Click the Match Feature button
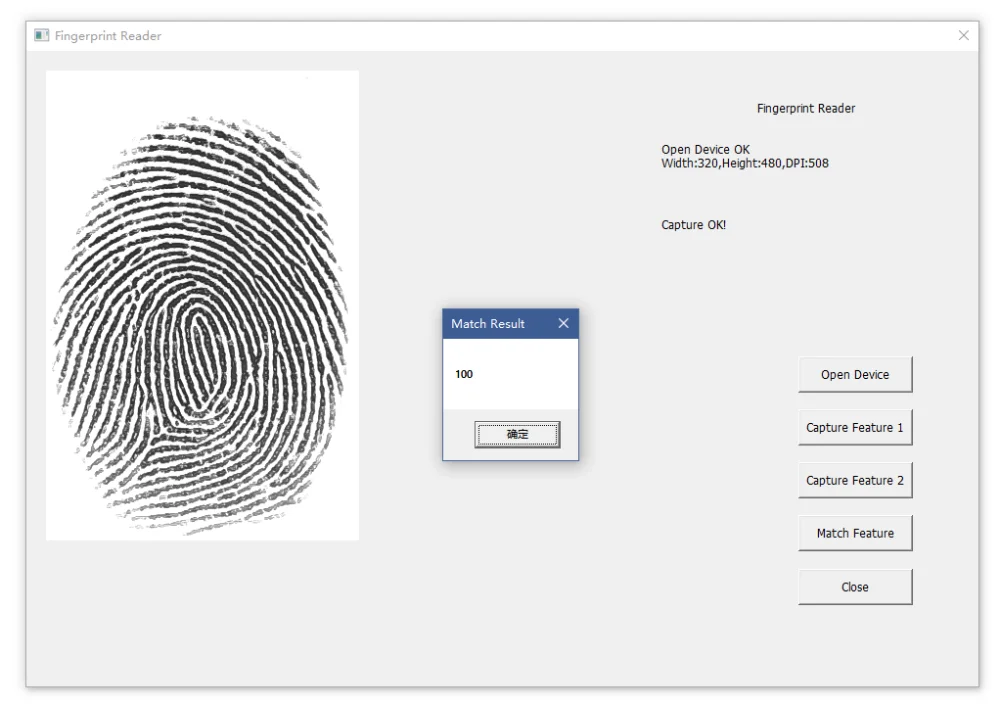Screen dimensions: 1000x705 855,532
